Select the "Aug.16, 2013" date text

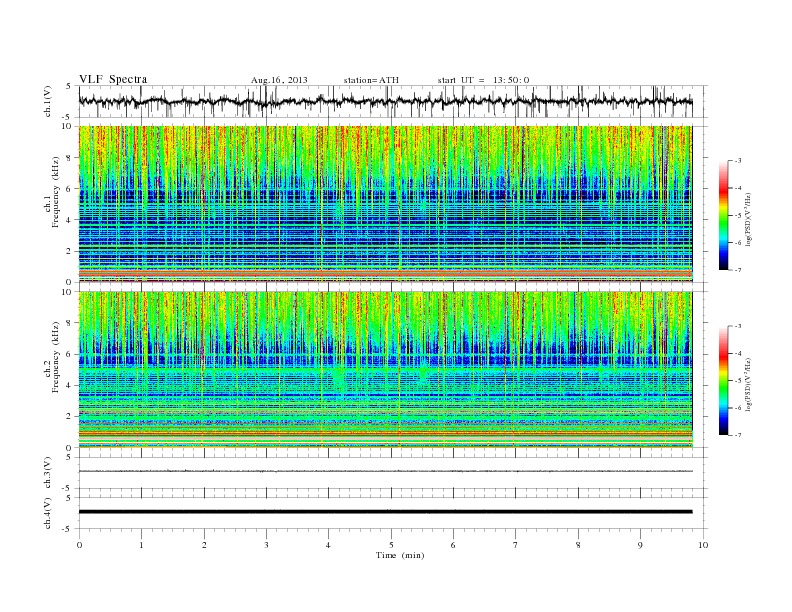tap(279, 80)
